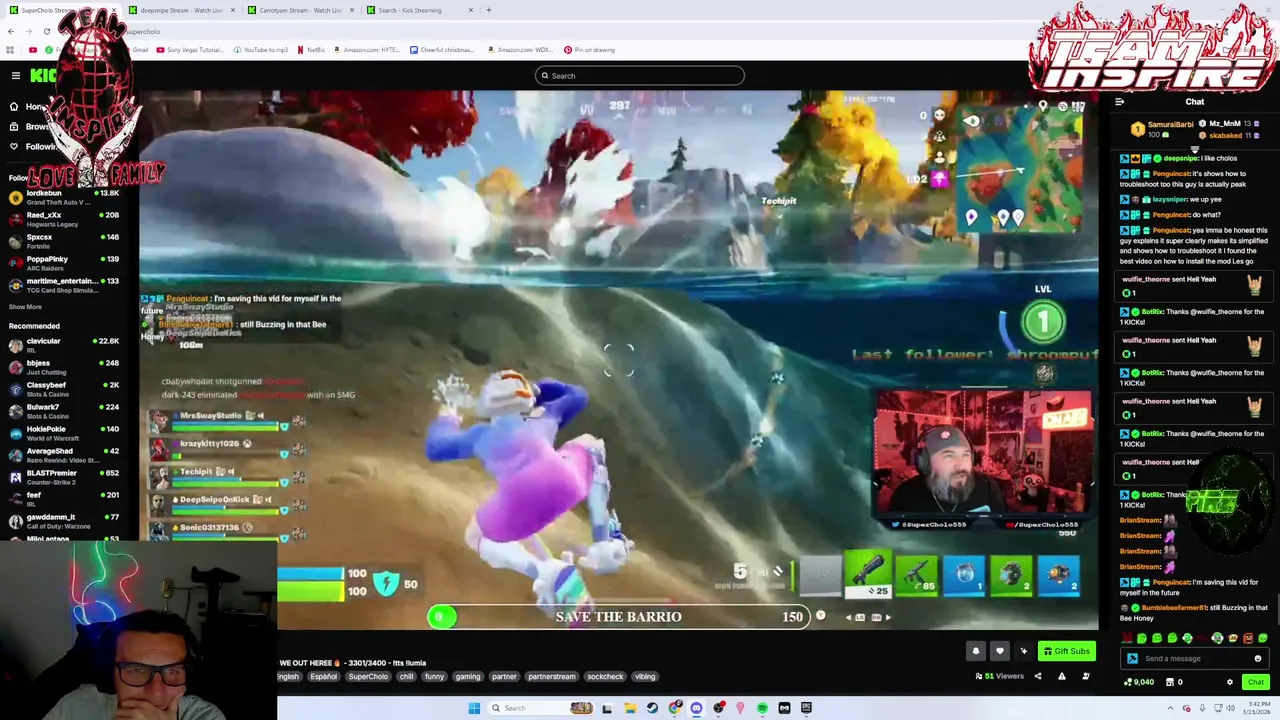The width and height of the screenshot is (1280, 720).
Task: Click the browser back arrow
Action: coord(10,31)
